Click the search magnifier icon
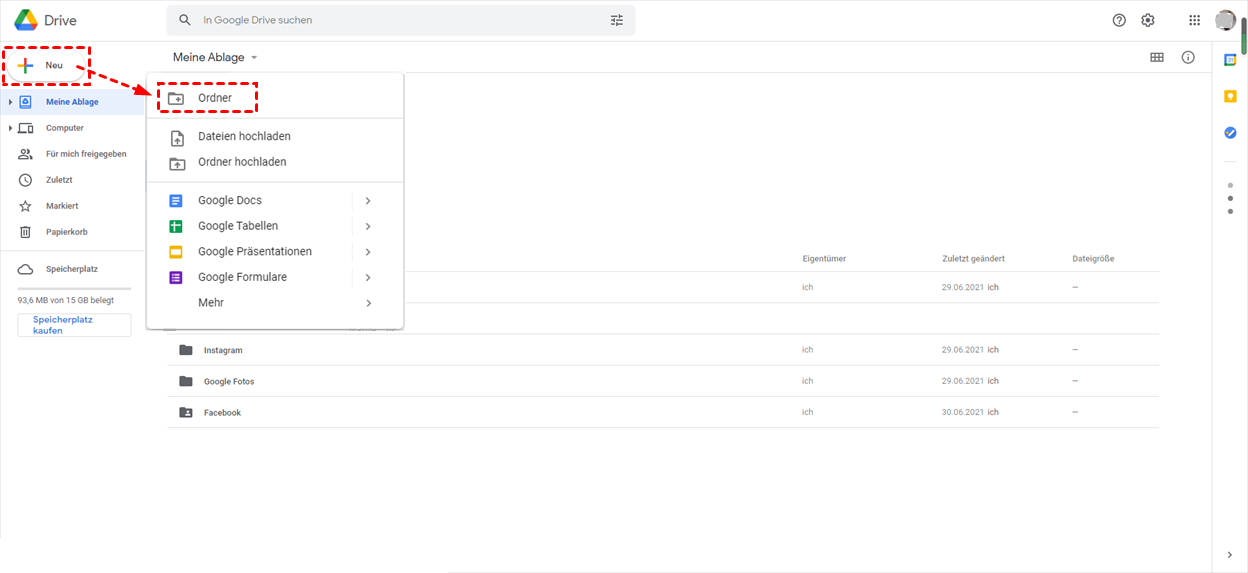This screenshot has width=1248, height=573. click(x=185, y=20)
